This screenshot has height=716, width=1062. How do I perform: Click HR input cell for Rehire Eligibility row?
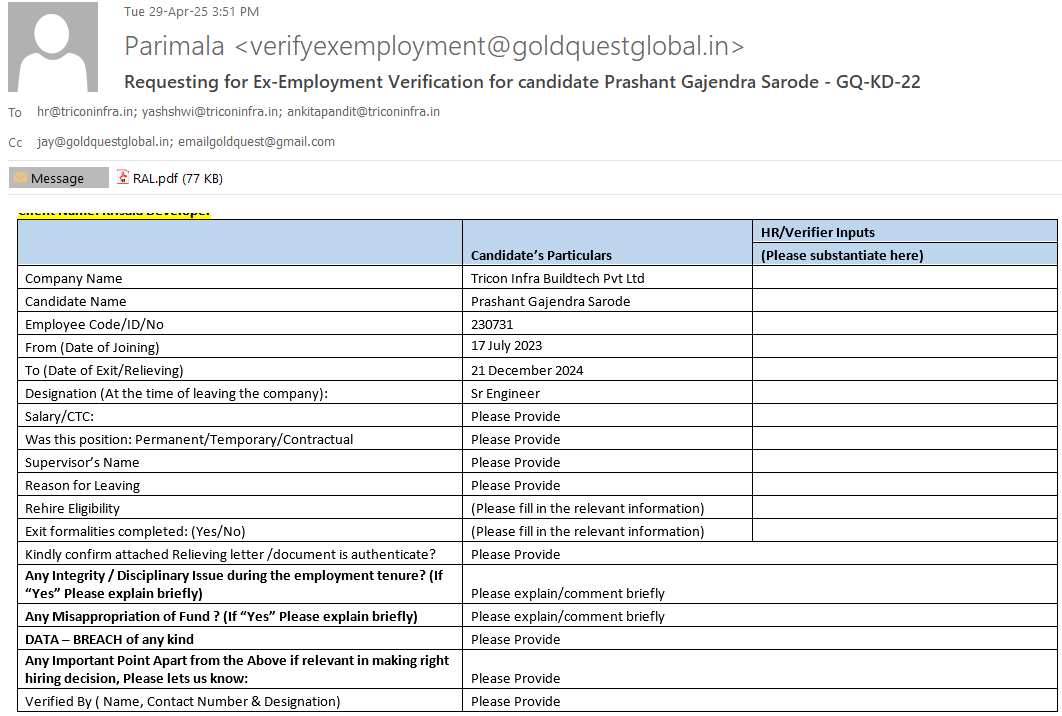tap(904, 508)
